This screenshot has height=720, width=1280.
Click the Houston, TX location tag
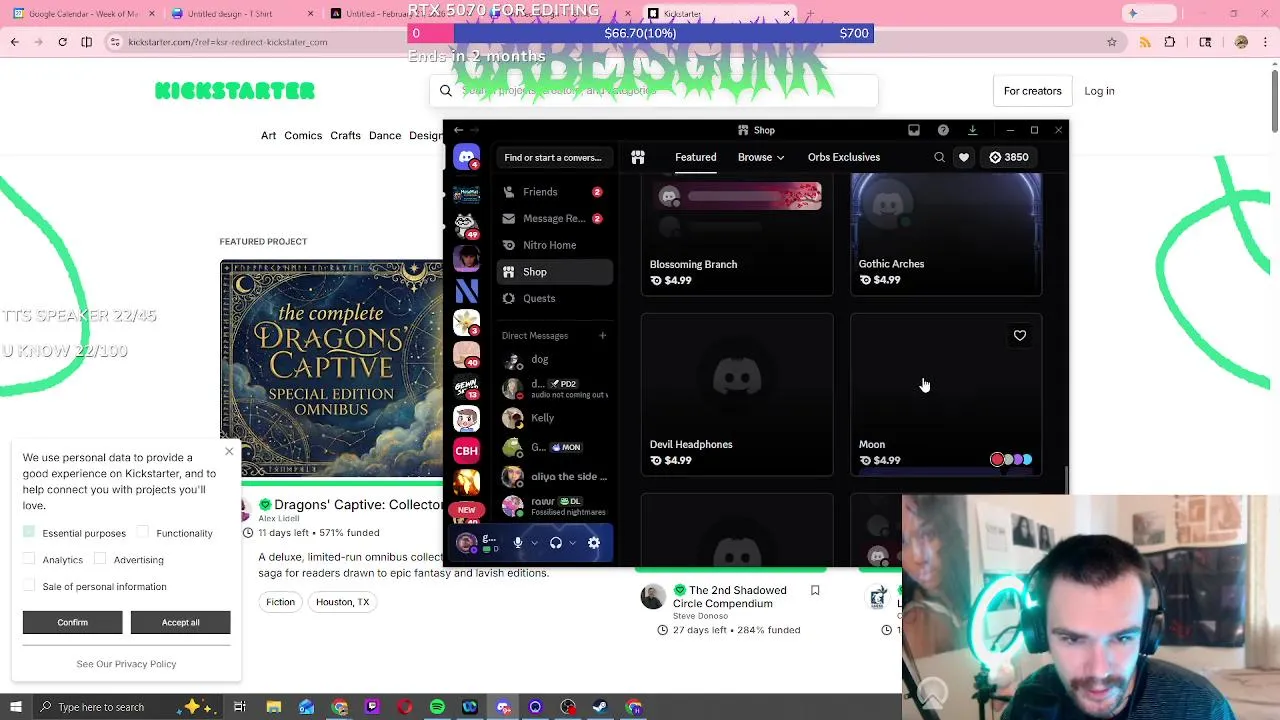click(x=342, y=602)
